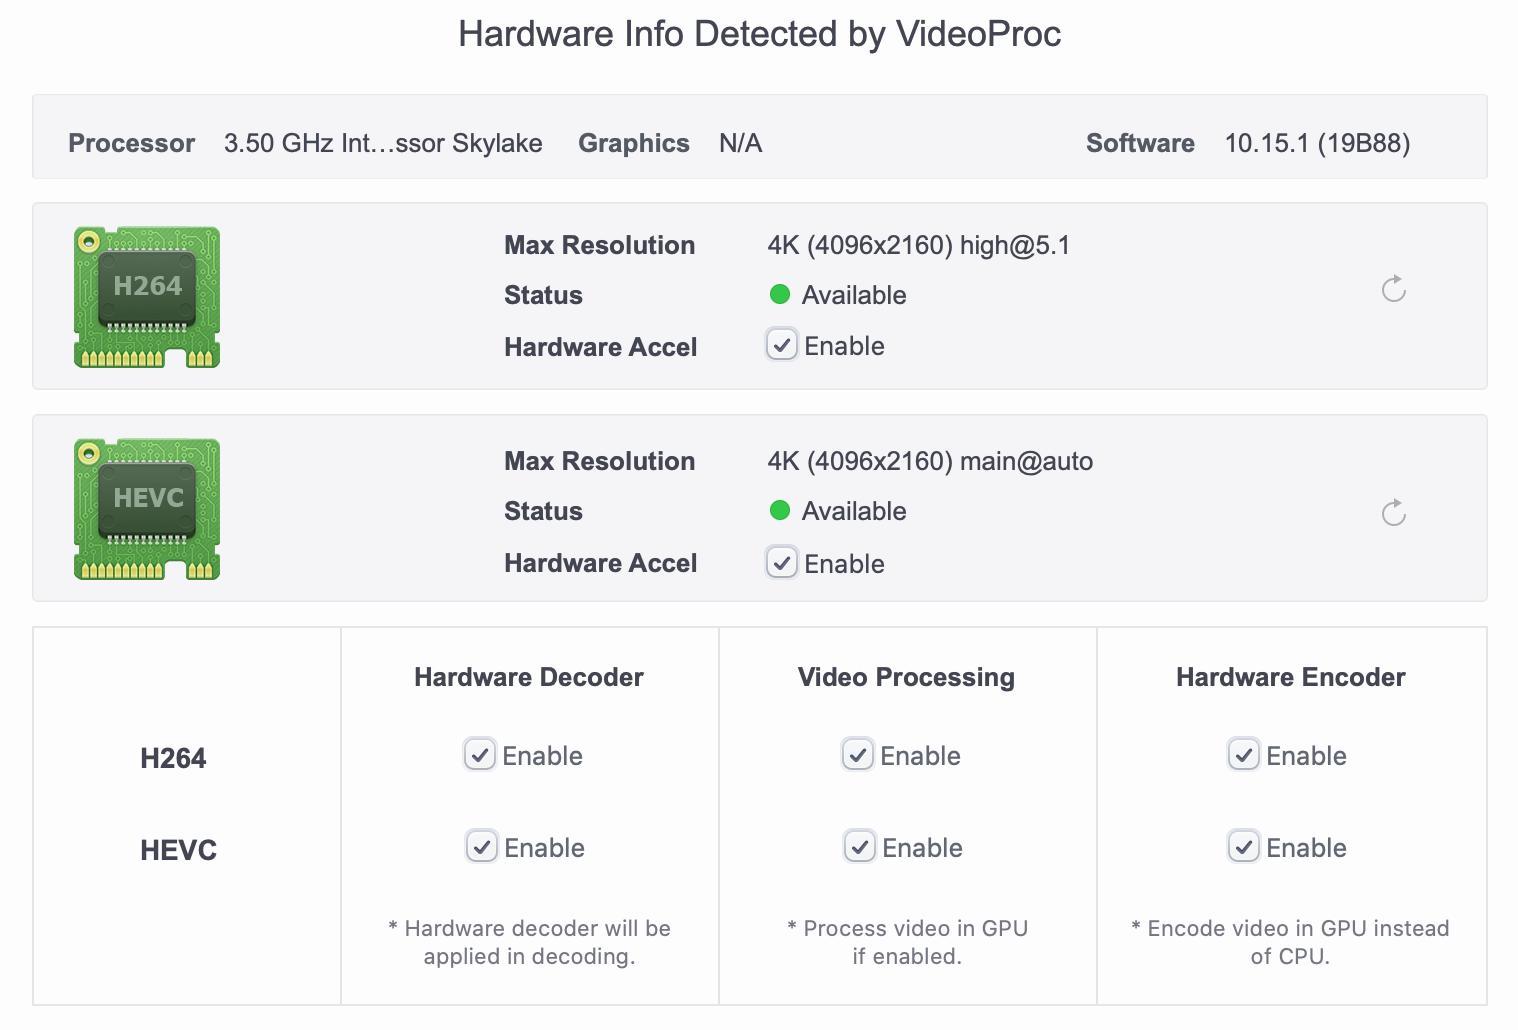The image size is (1518, 1030).
Task: Uncheck HEVC Video Processing Enable
Action: click(859, 847)
